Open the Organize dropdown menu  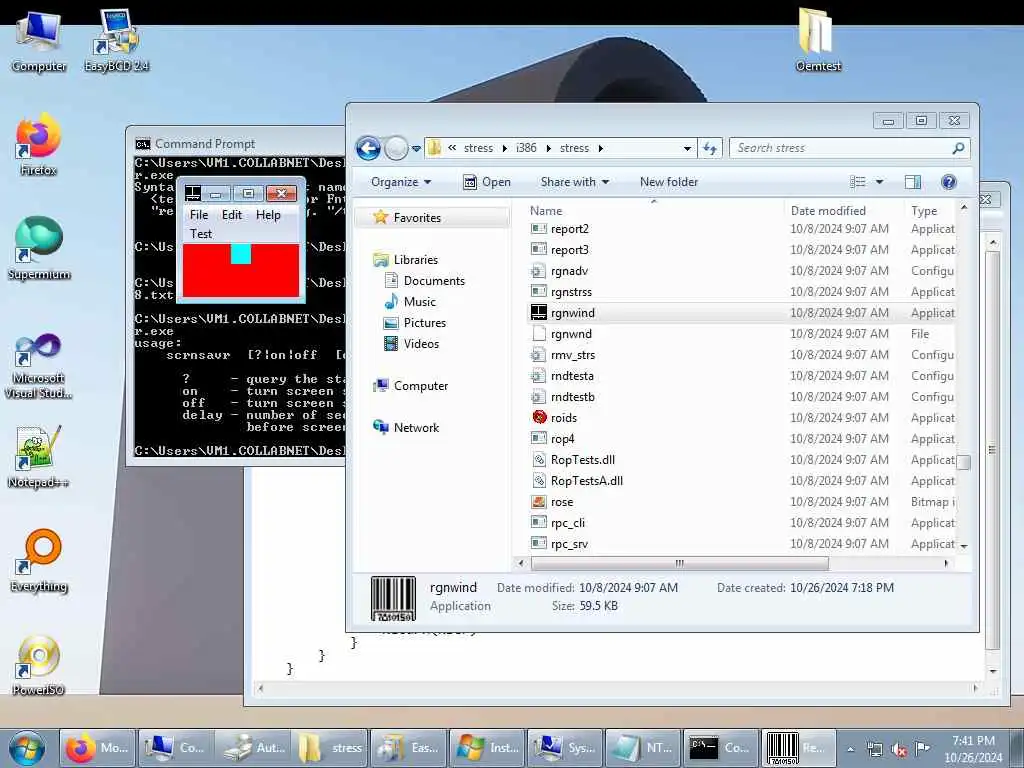(x=401, y=182)
